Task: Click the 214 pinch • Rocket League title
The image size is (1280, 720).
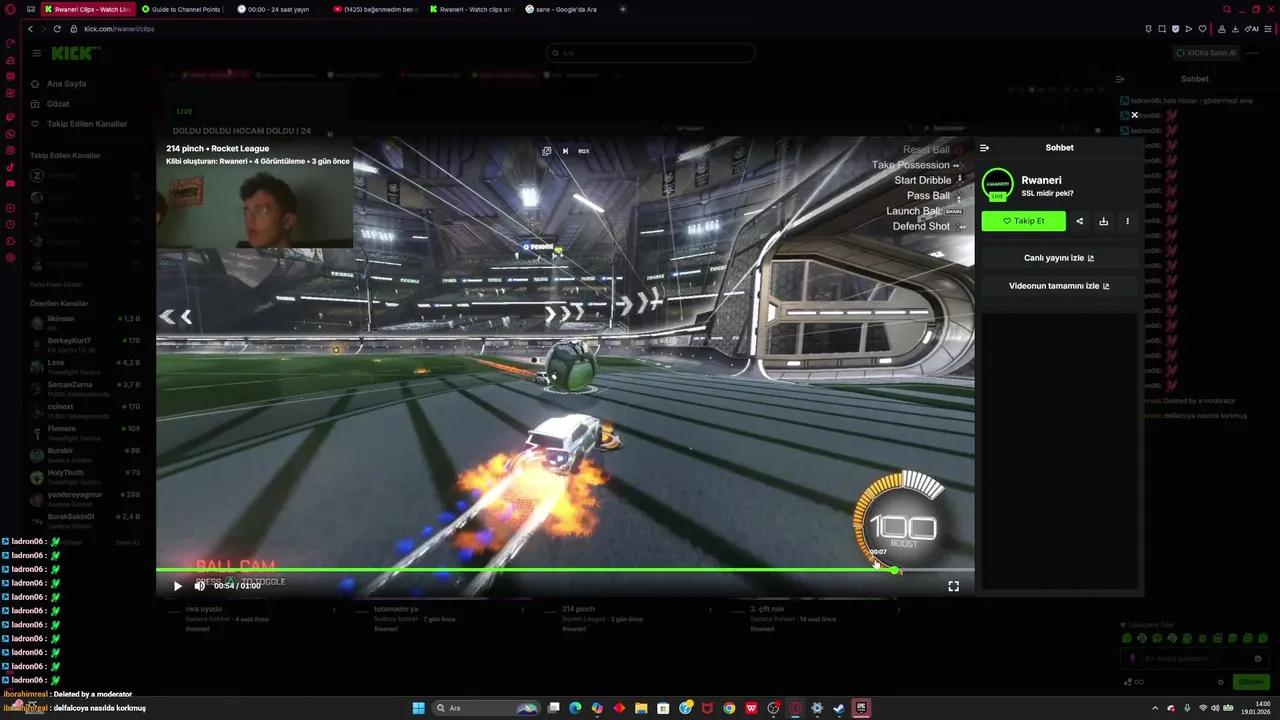Action: click(x=217, y=148)
